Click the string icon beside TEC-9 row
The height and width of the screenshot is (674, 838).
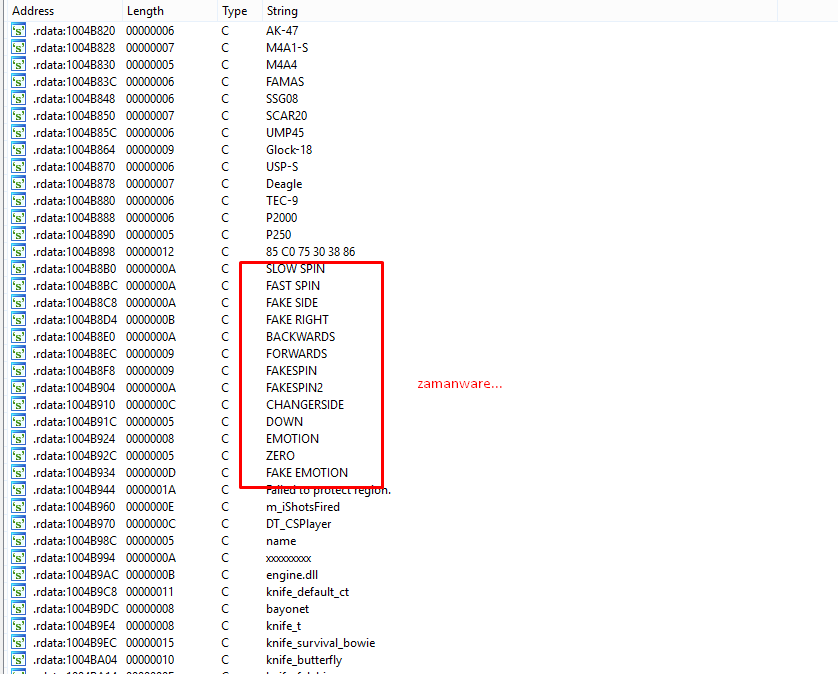(x=18, y=201)
